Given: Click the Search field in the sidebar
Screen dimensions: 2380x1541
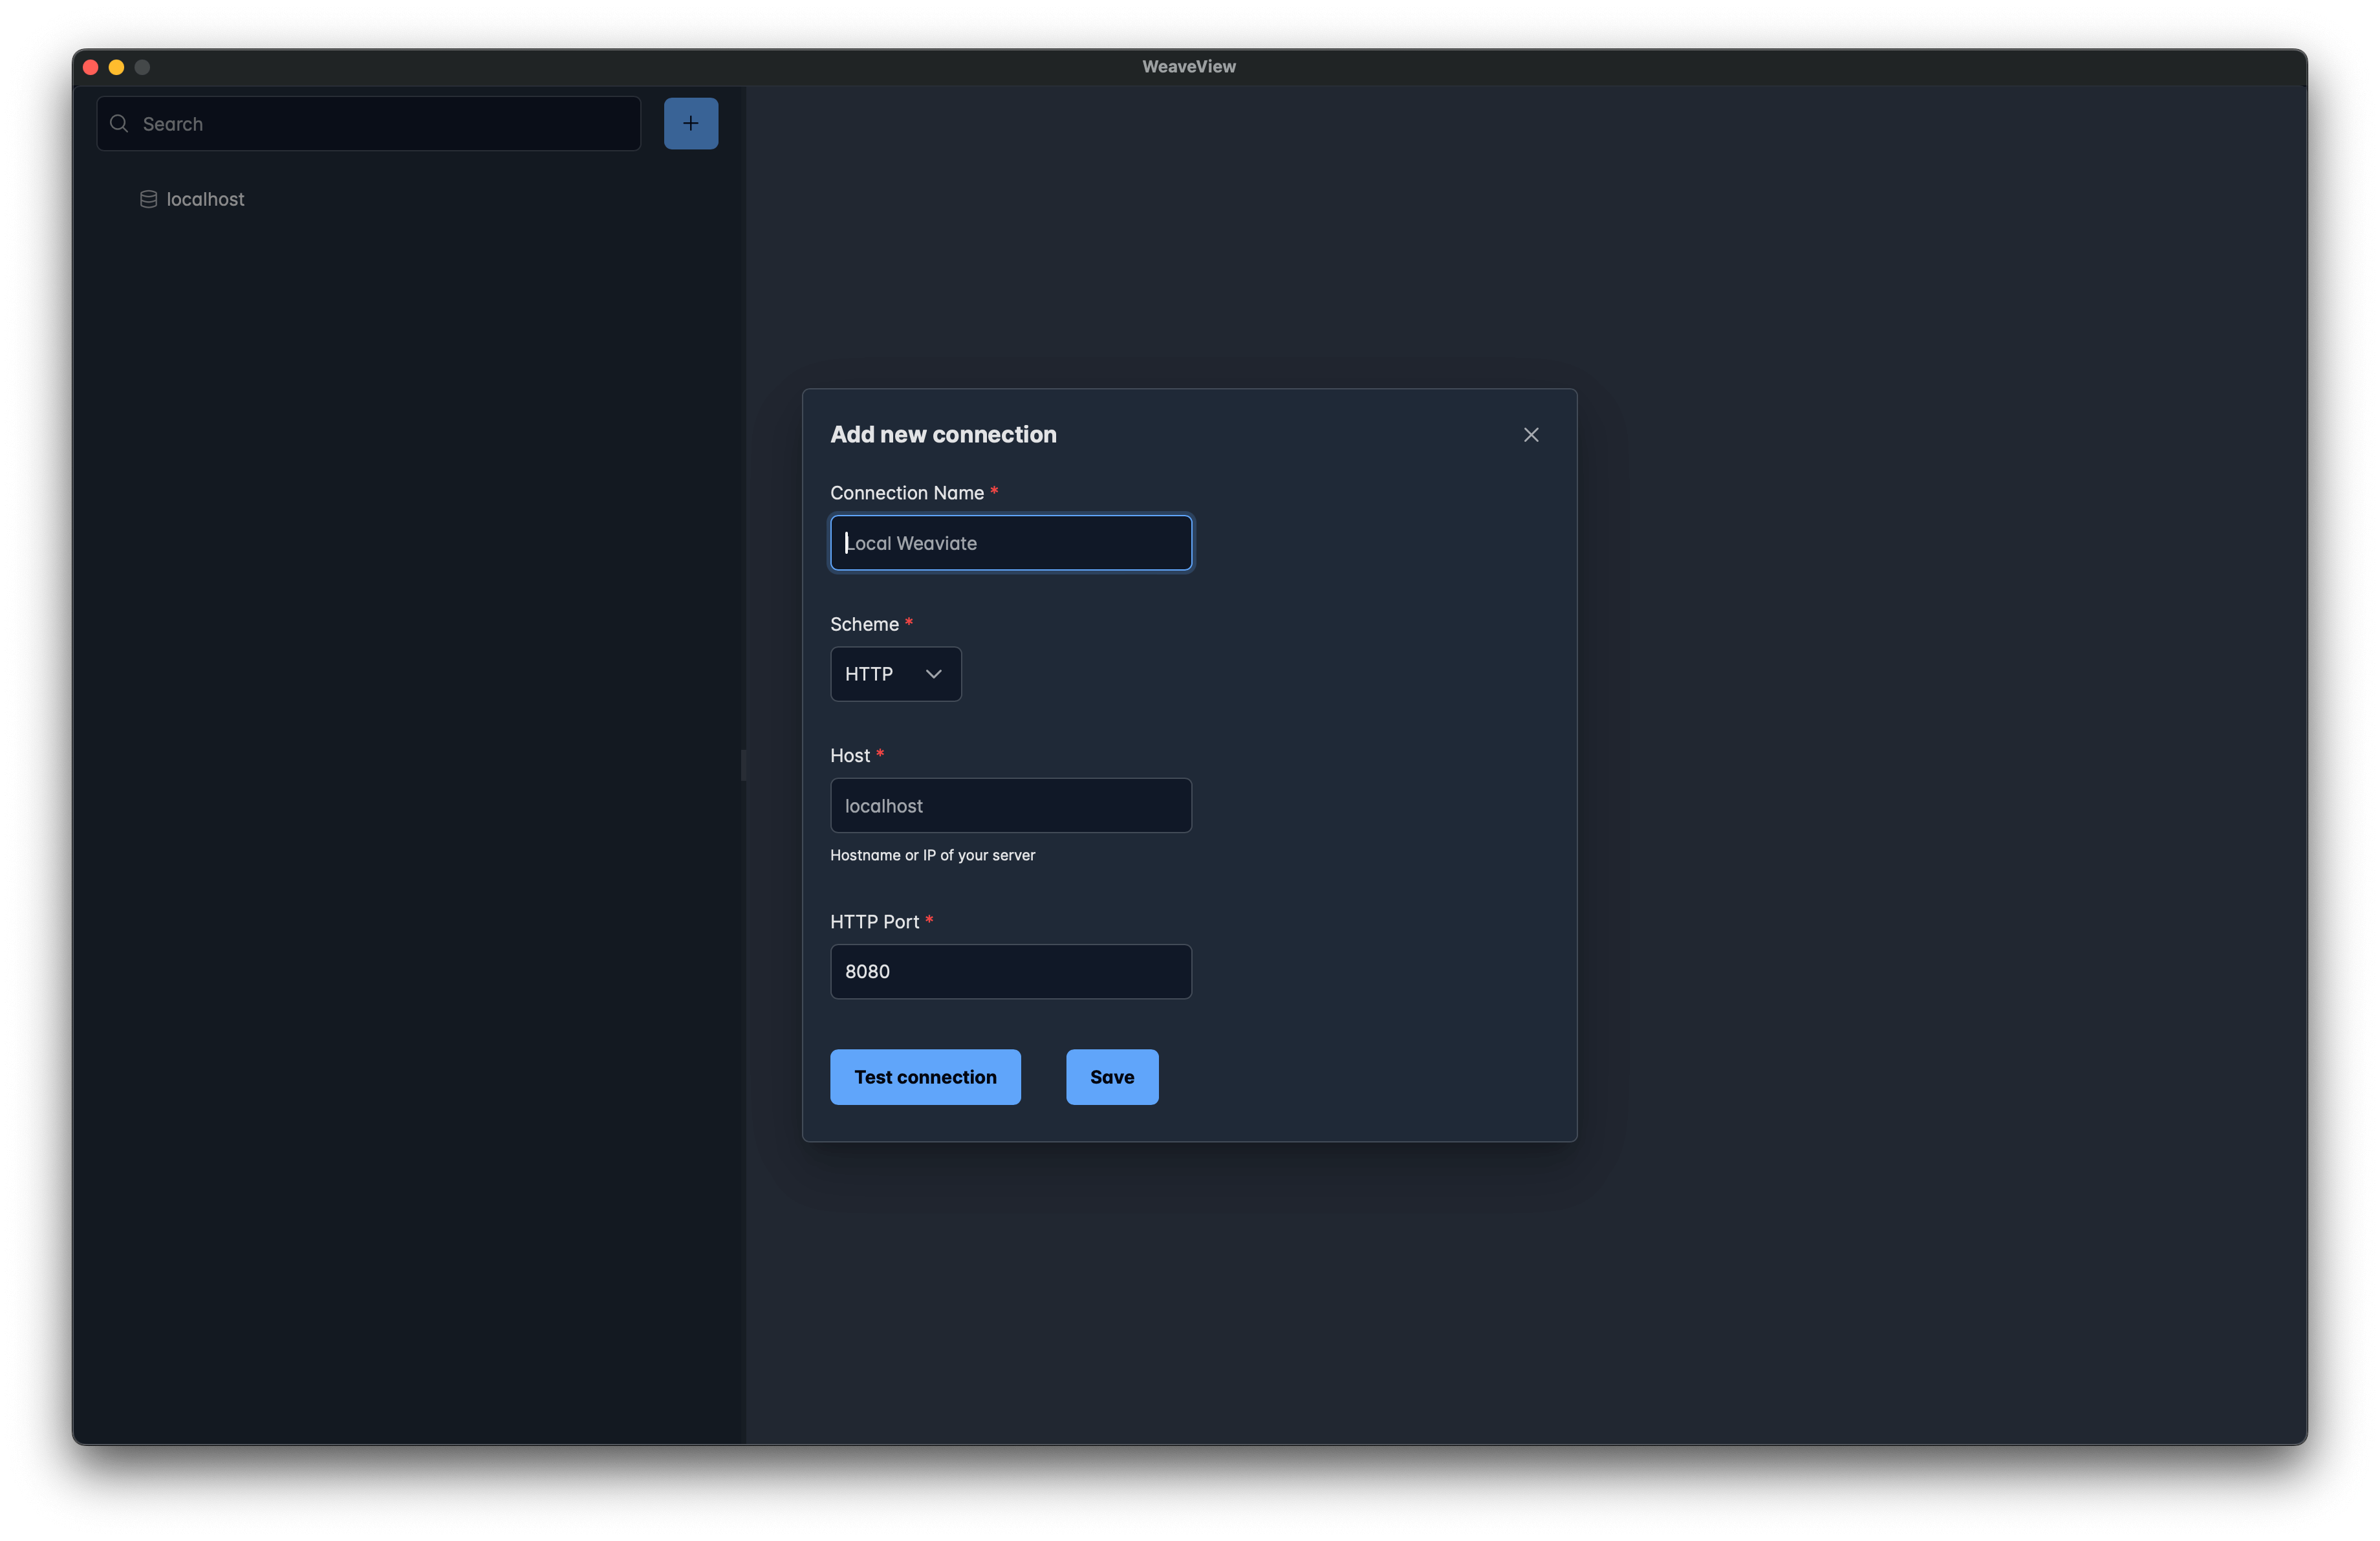Looking at the screenshot, I should [380, 123].
